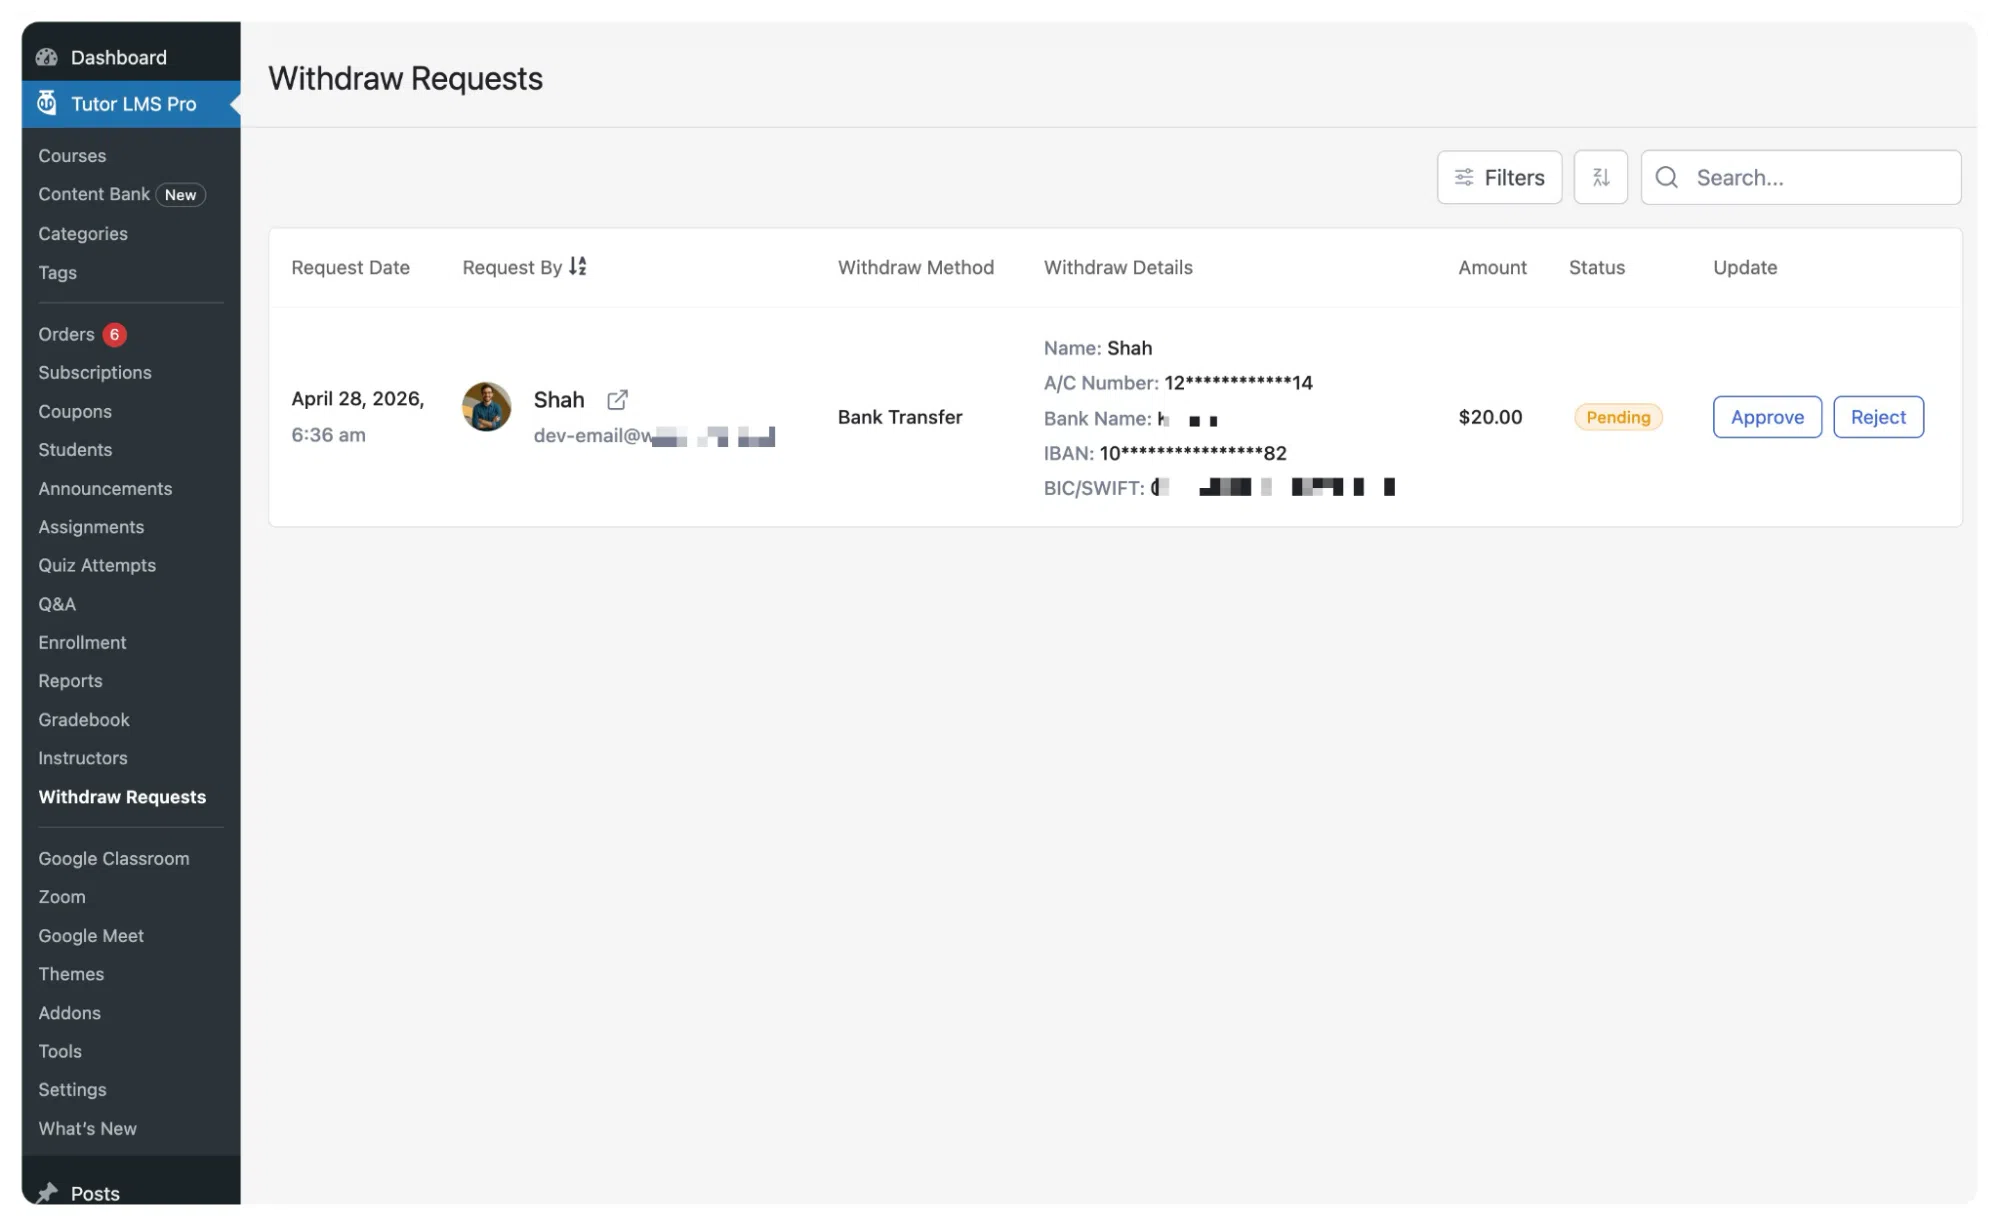The image size is (1999, 1227).
Task: Open Tools page
Action: coord(60,1051)
